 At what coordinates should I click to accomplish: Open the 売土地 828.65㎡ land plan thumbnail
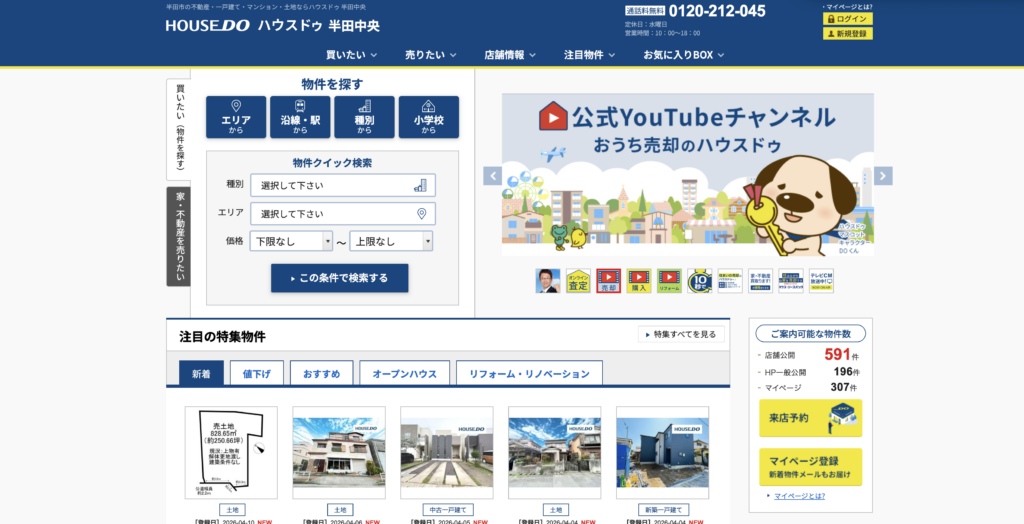pos(231,453)
